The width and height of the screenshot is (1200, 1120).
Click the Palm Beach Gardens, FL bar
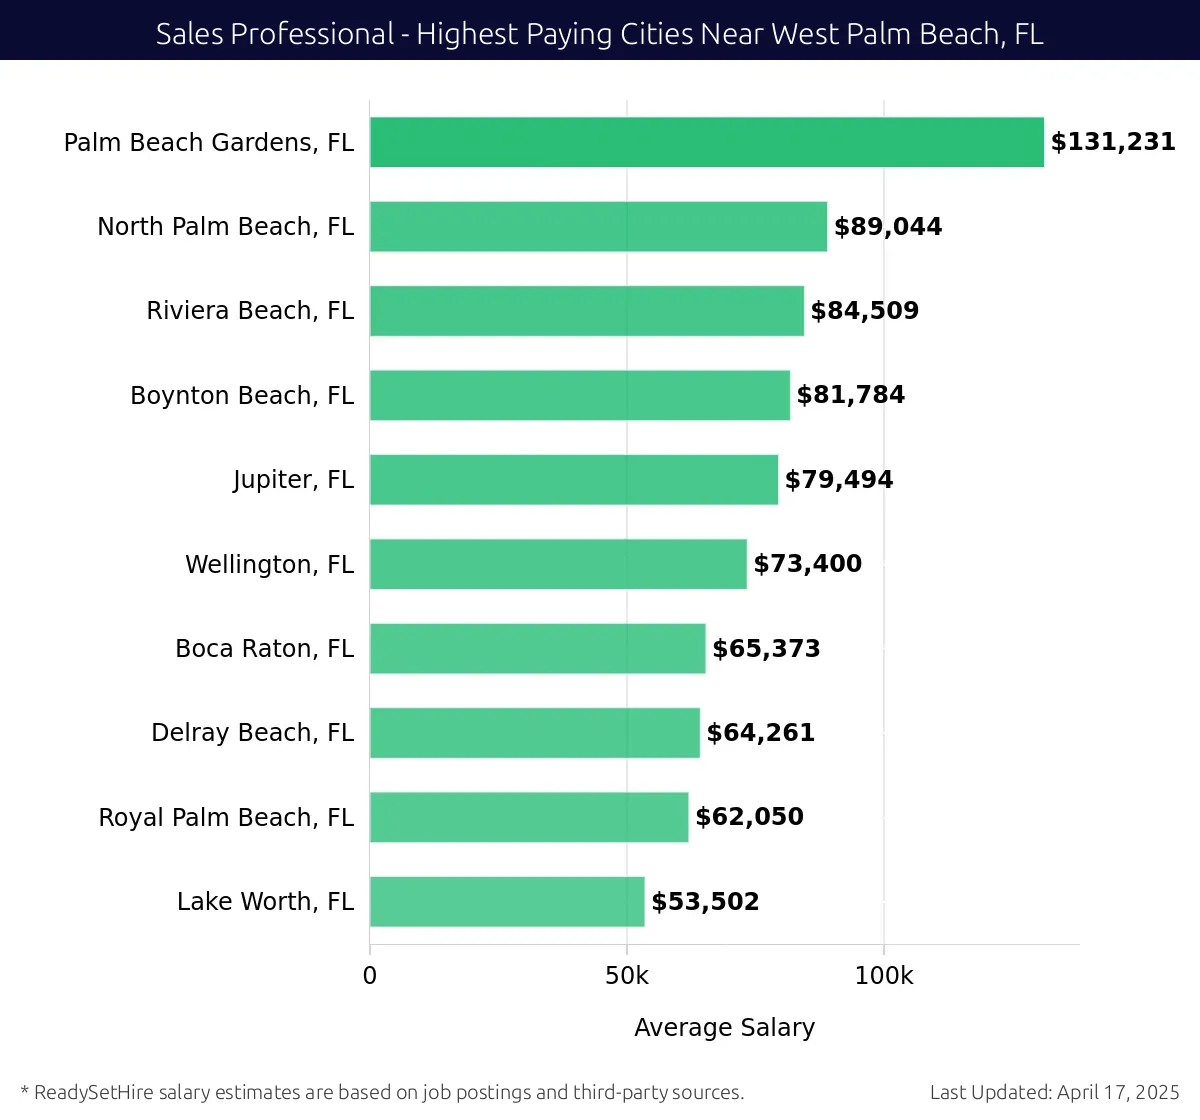pyautogui.click(x=707, y=142)
